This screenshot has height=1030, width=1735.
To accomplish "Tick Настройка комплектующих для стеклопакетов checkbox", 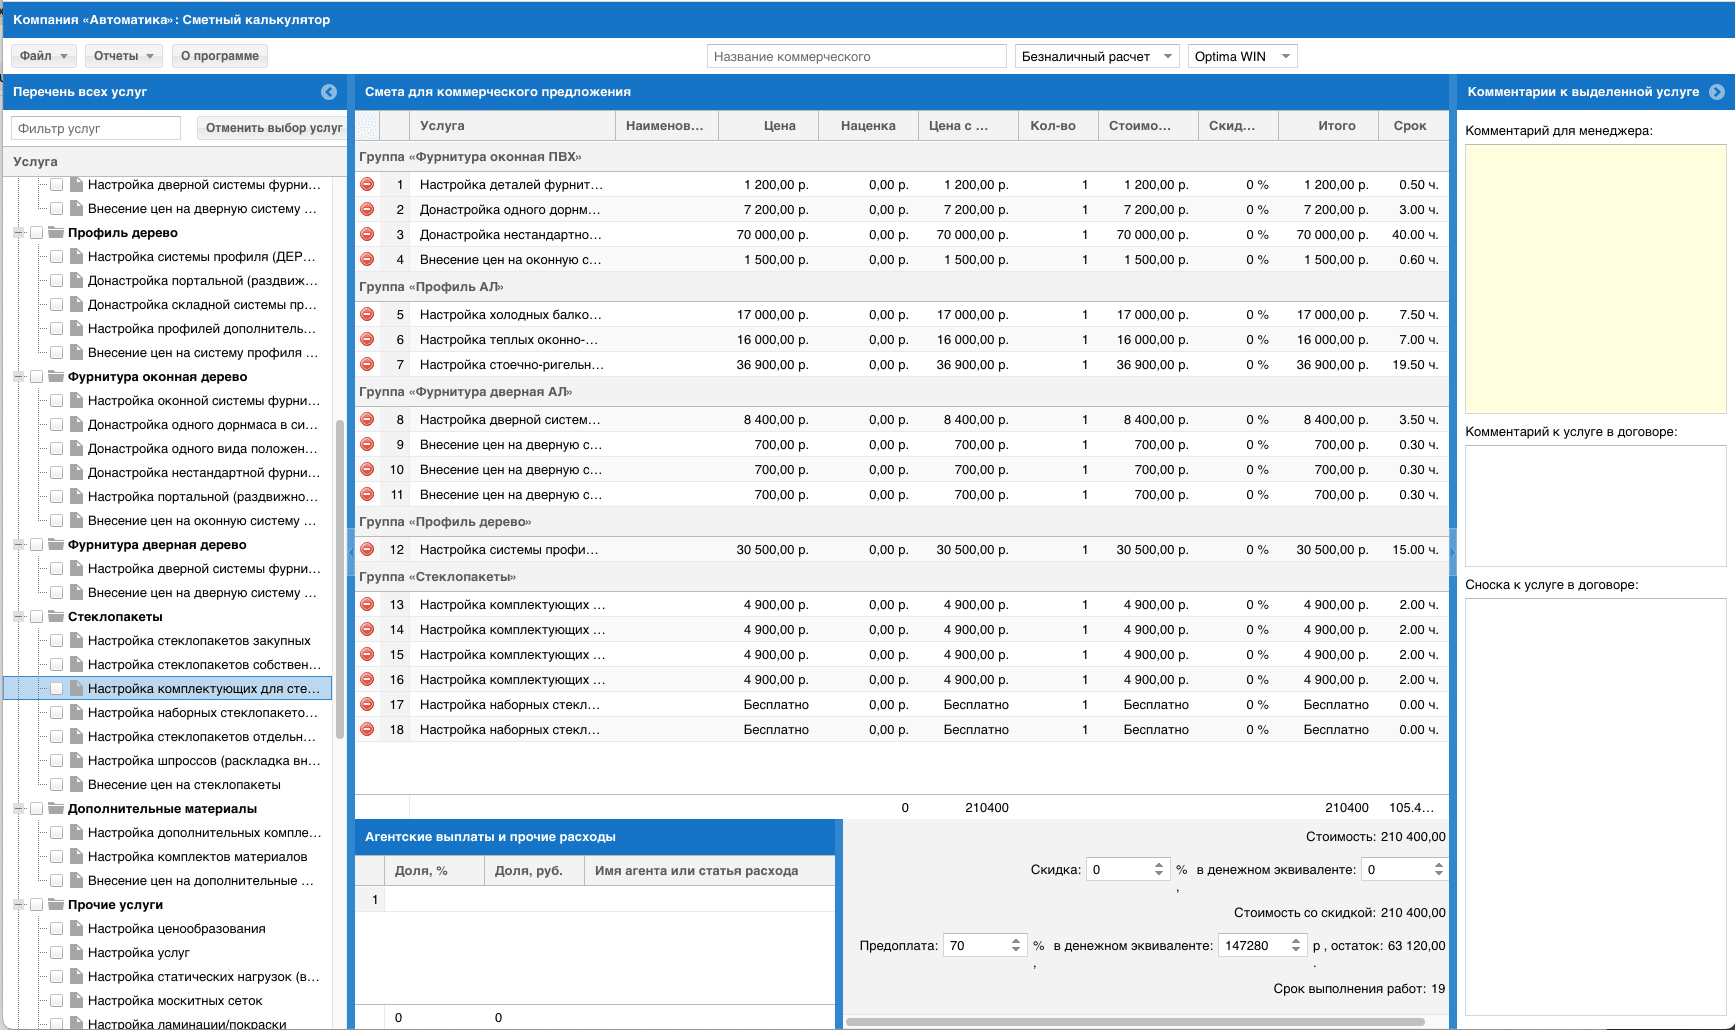I will (x=57, y=689).
